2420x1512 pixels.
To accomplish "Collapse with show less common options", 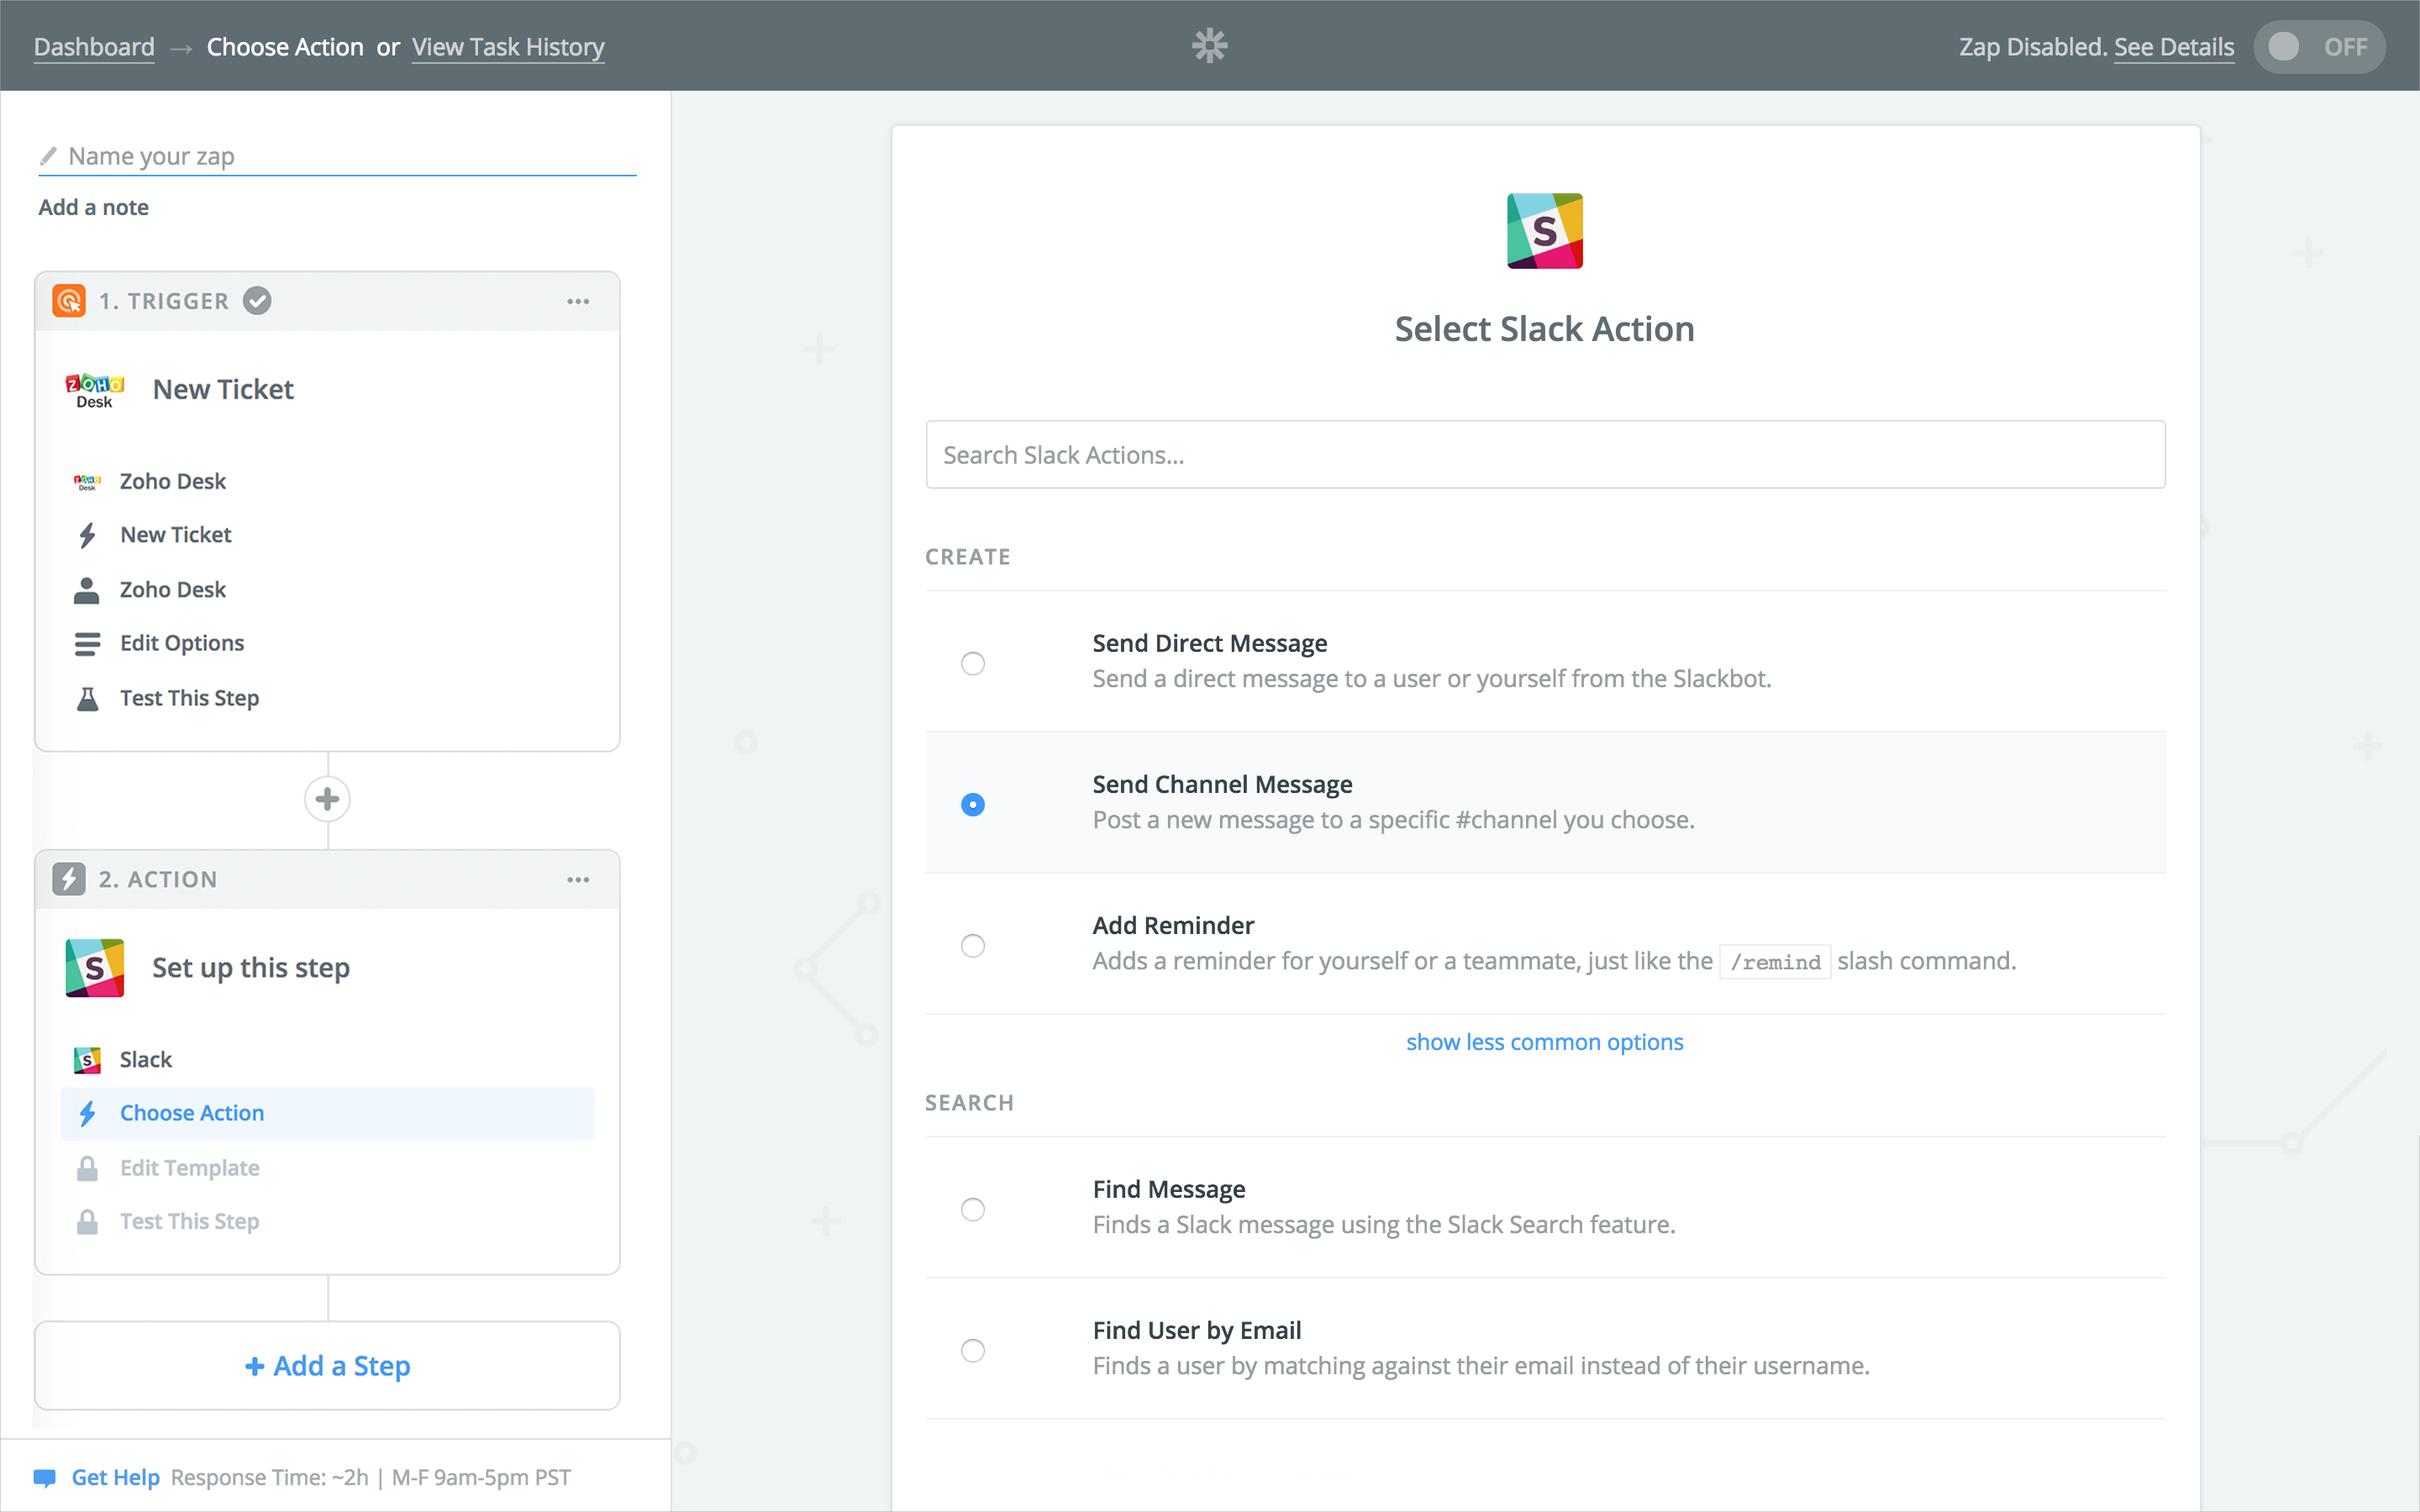I will (x=1544, y=1042).
